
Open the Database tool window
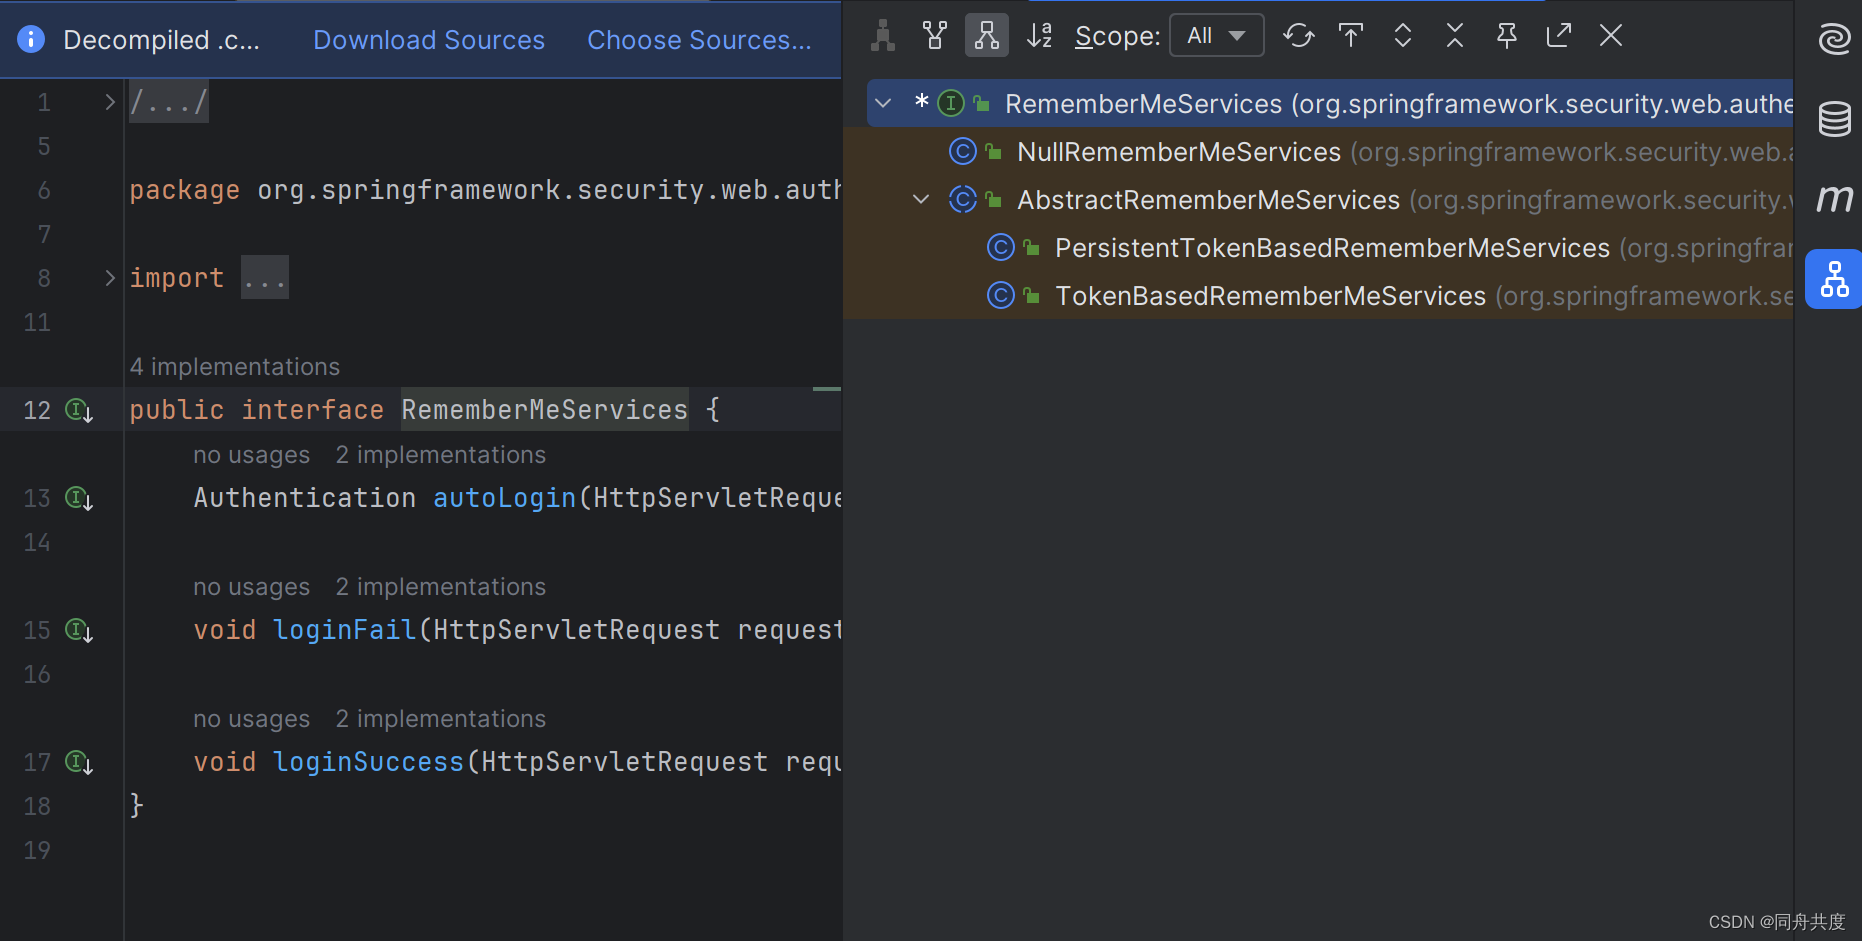tap(1834, 119)
